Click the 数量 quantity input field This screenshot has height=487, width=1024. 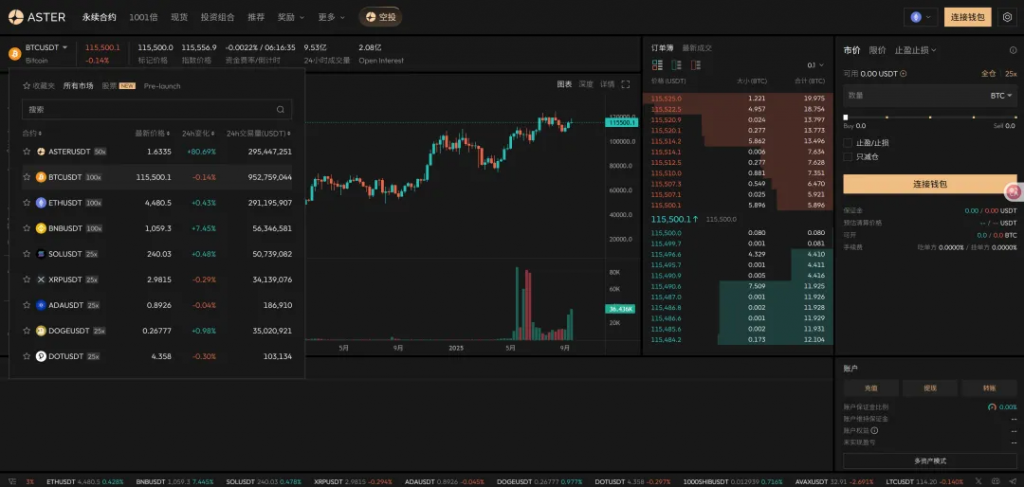tap(930, 95)
